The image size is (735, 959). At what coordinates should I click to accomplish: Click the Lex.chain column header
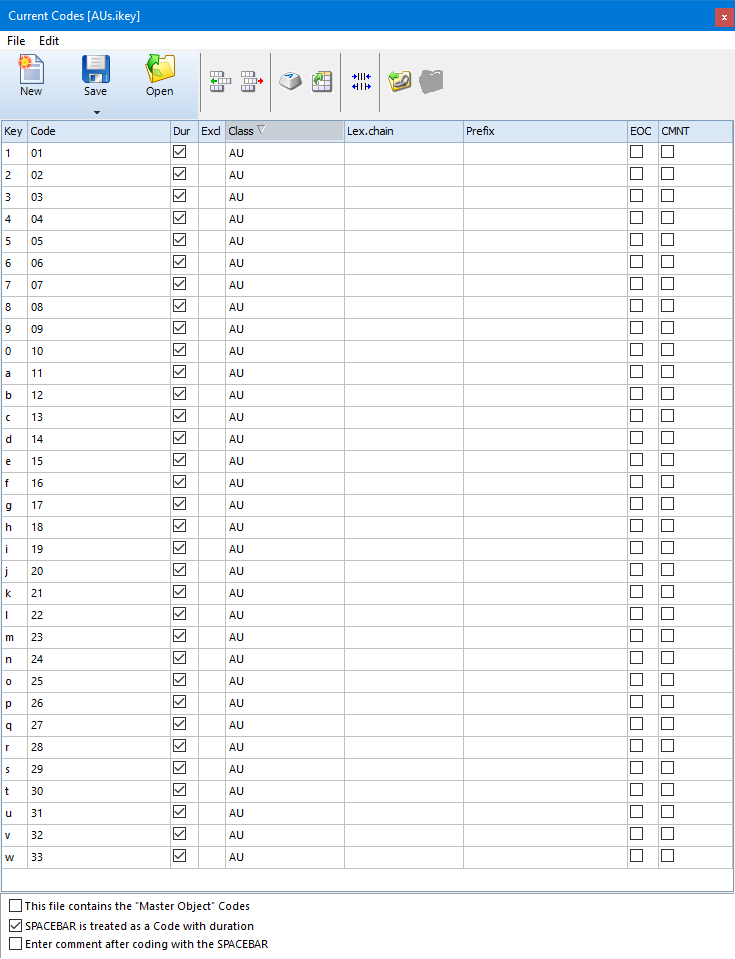pyautogui.click(x=404, y=131)
